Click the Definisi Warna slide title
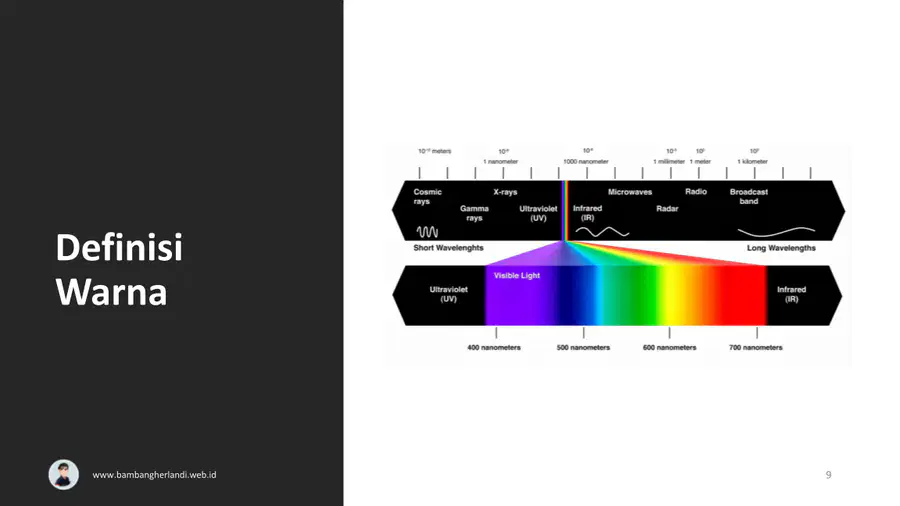 coord(119,270)
